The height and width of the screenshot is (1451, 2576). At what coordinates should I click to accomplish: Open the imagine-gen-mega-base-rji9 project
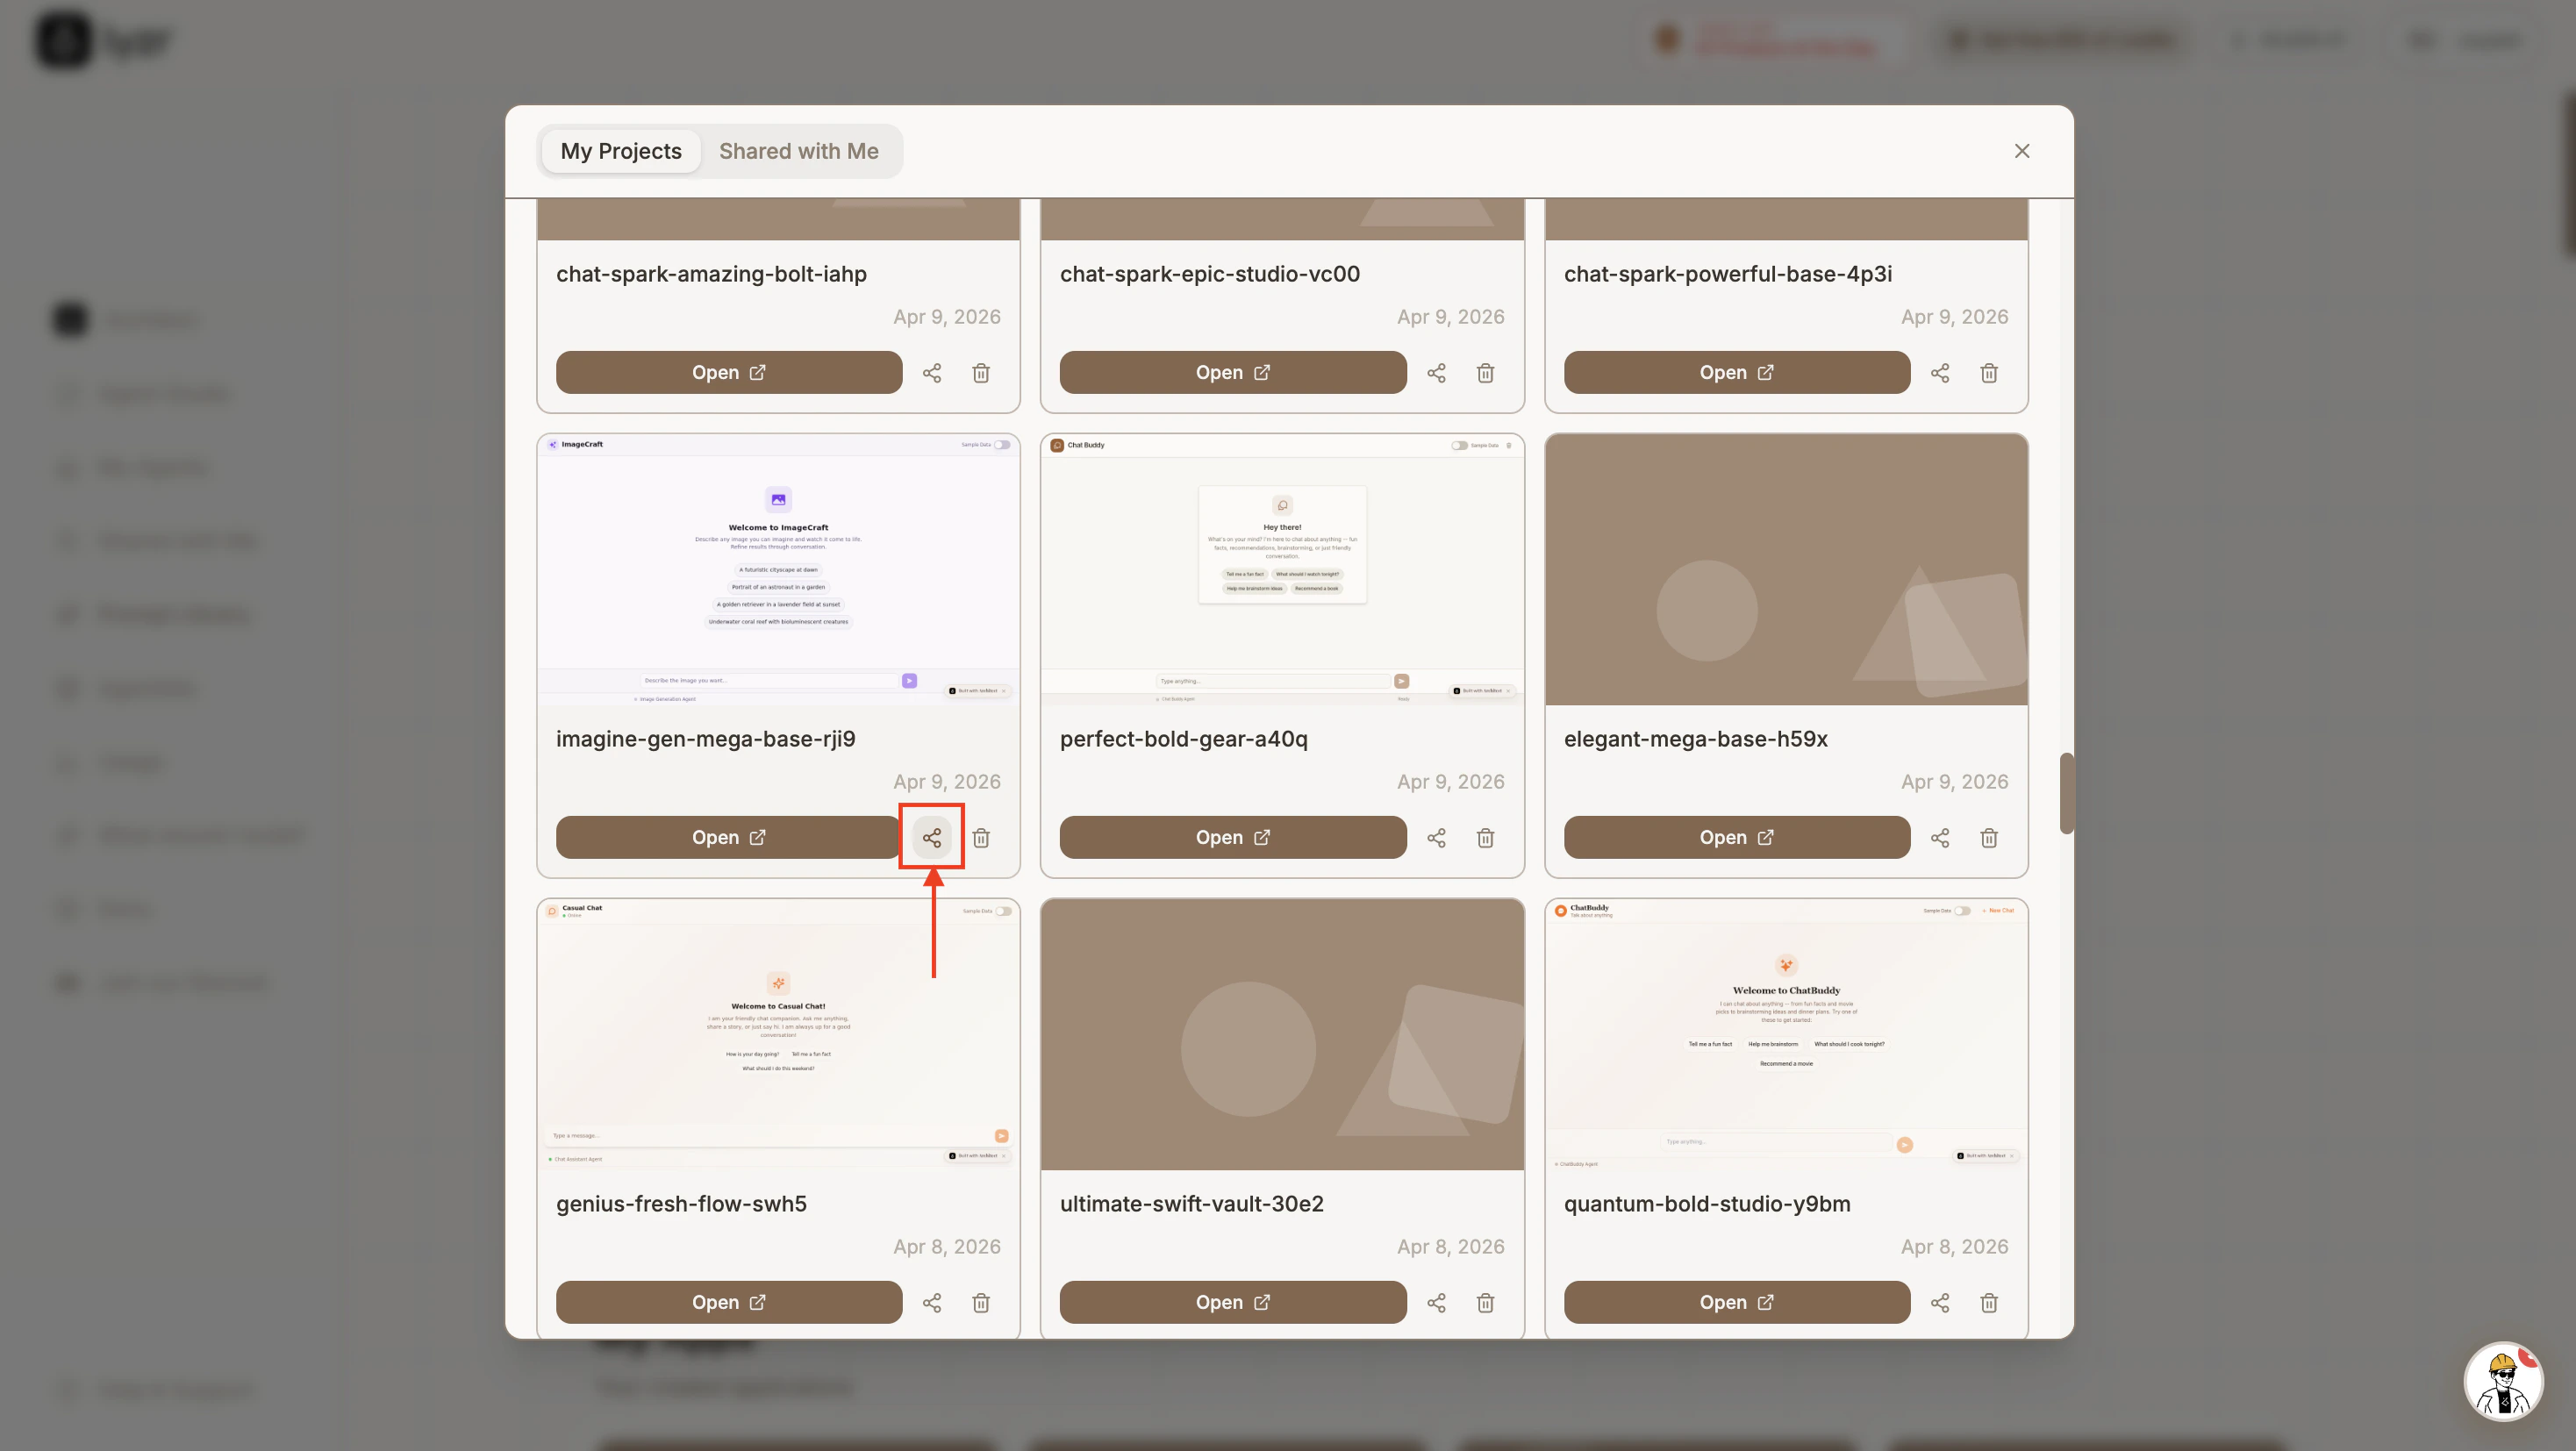[728, 837]
